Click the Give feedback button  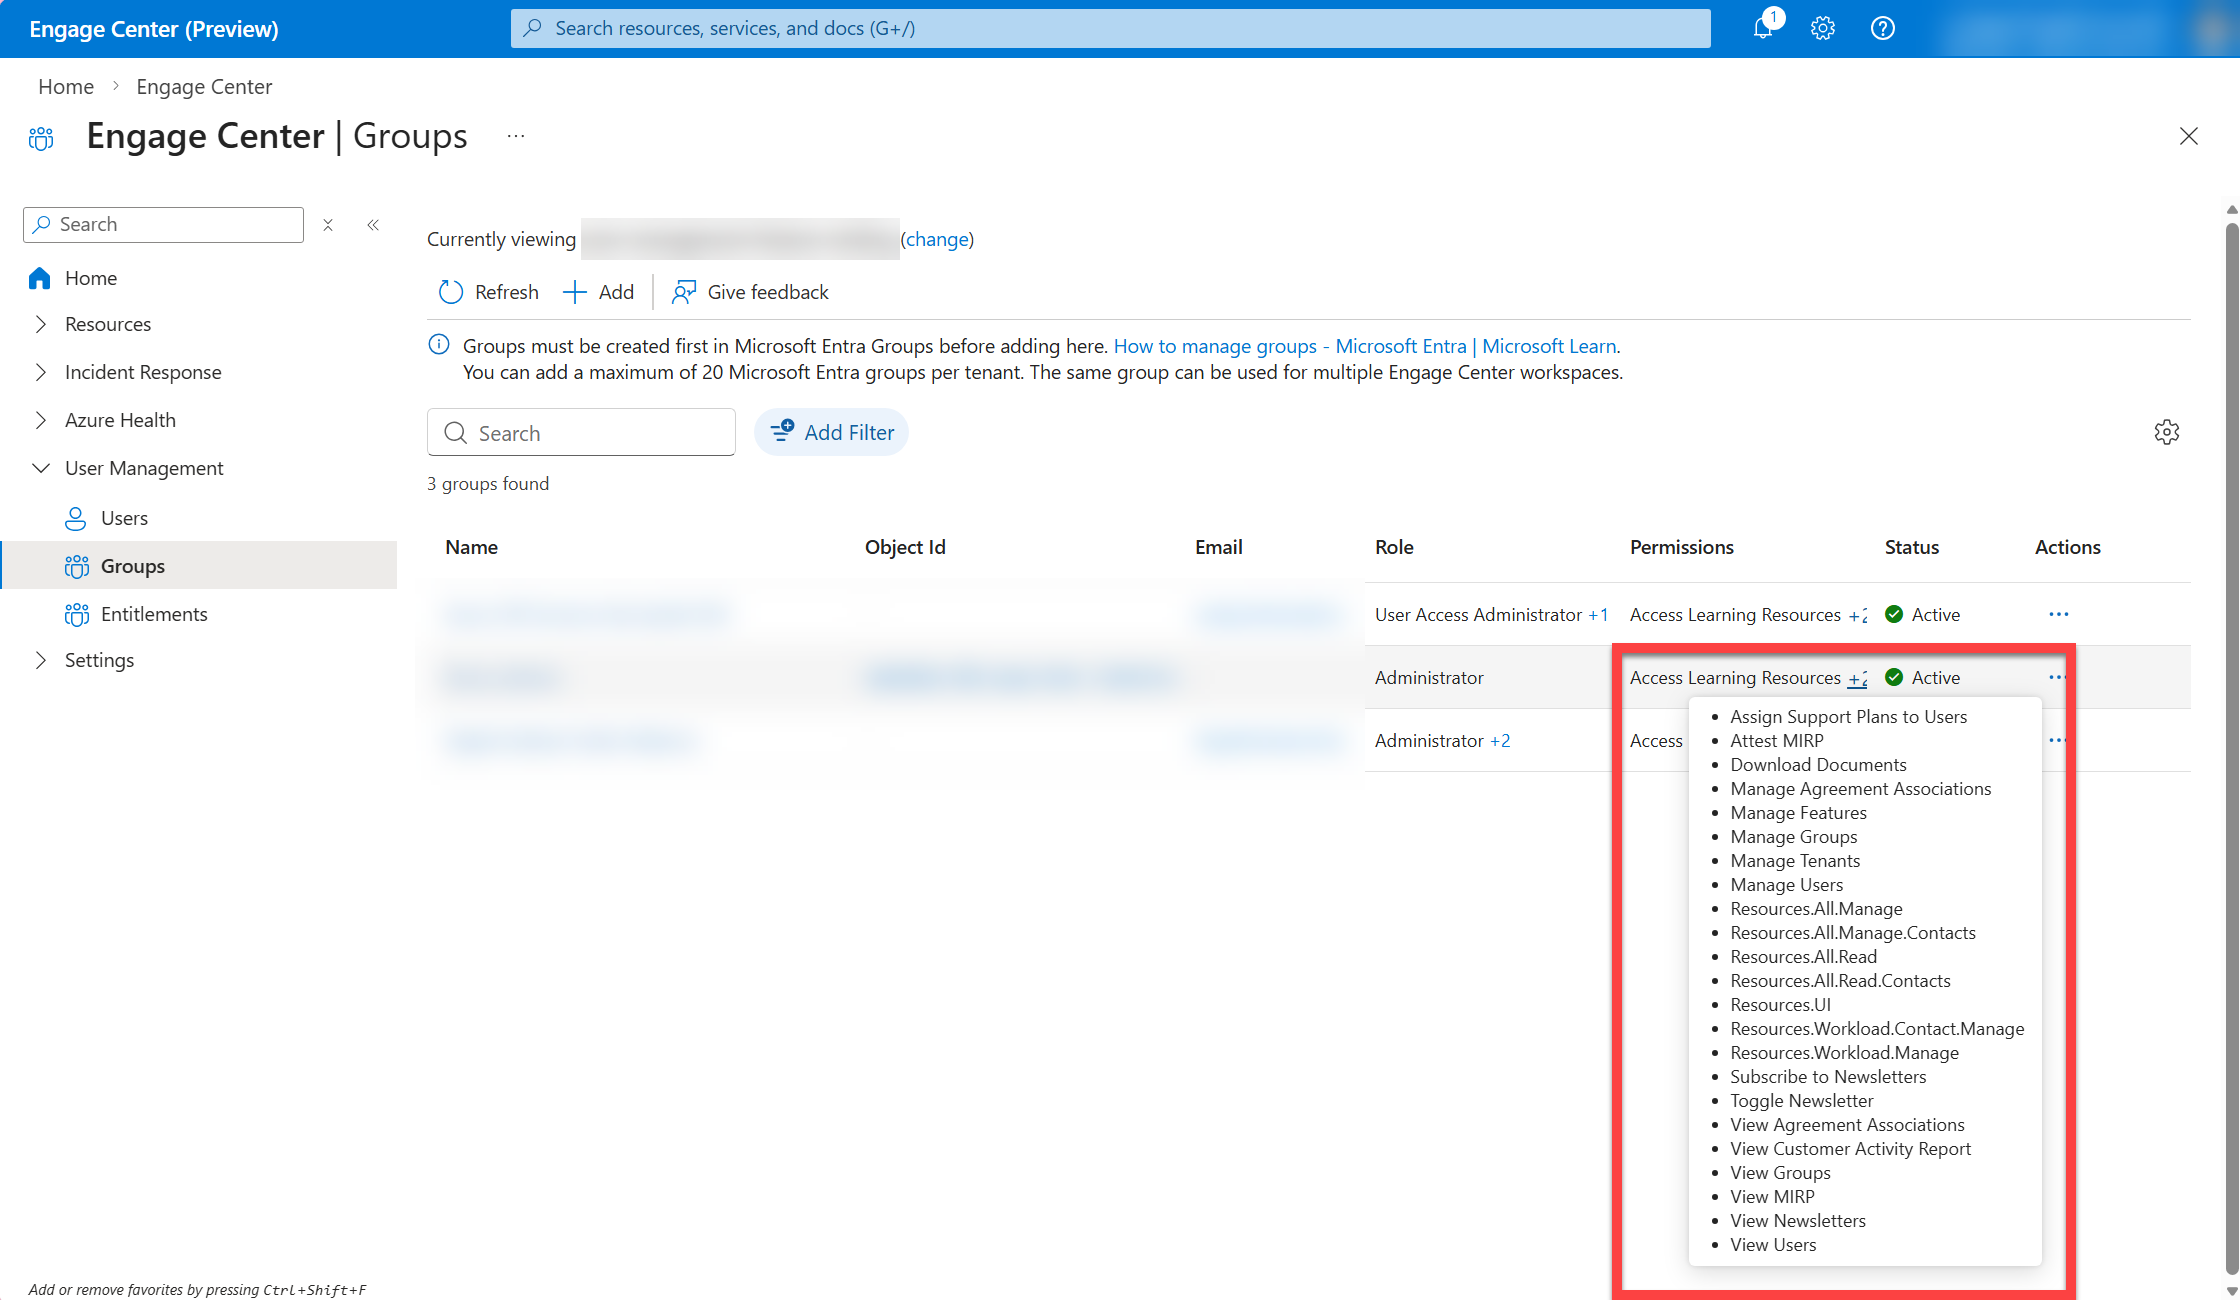750,292
